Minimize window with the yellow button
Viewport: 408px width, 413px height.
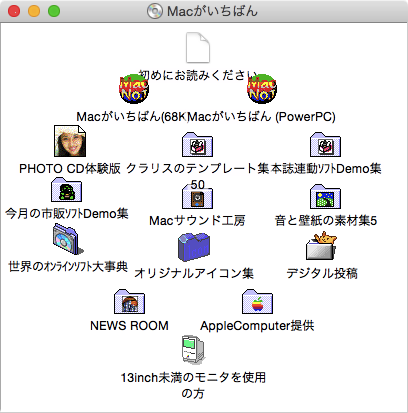click(34, 11)
